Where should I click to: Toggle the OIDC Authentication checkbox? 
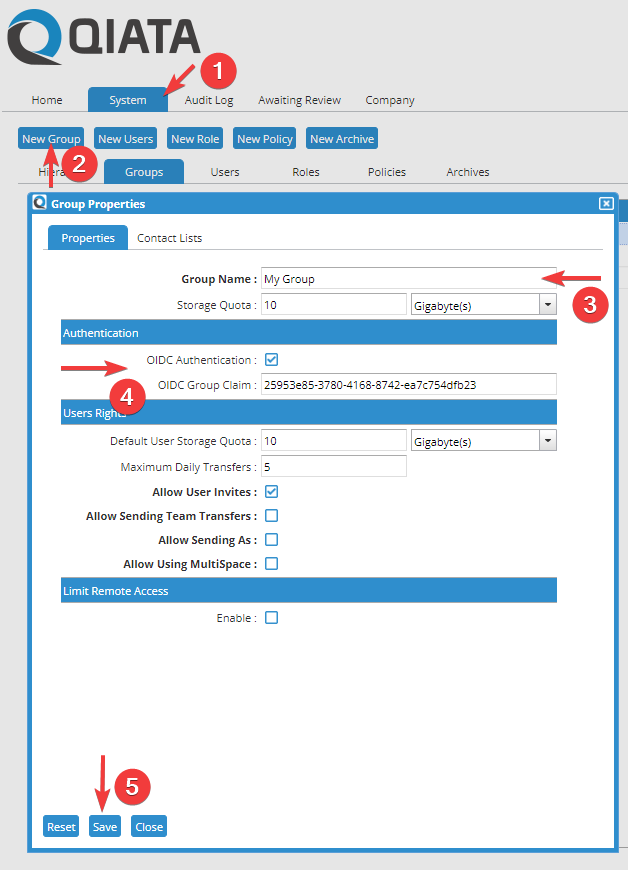[271, 359]
